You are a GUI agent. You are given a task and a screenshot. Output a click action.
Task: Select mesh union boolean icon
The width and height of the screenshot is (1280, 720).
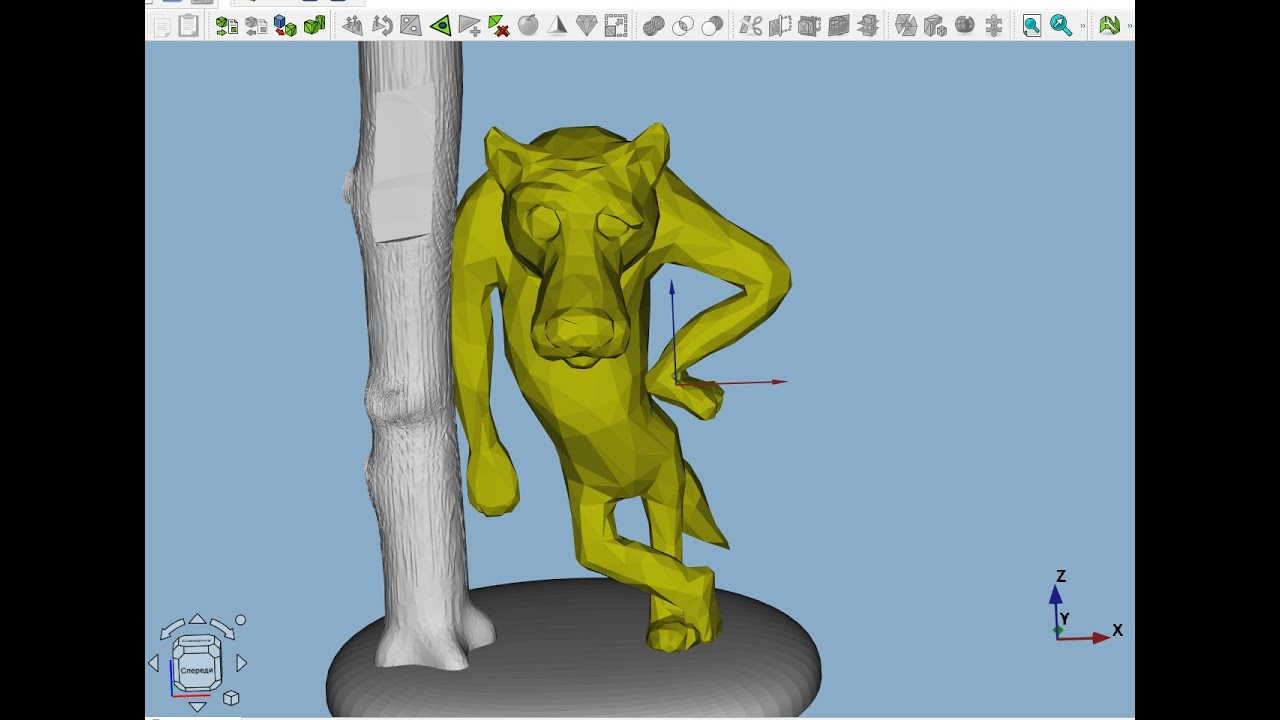click(653, 26)
